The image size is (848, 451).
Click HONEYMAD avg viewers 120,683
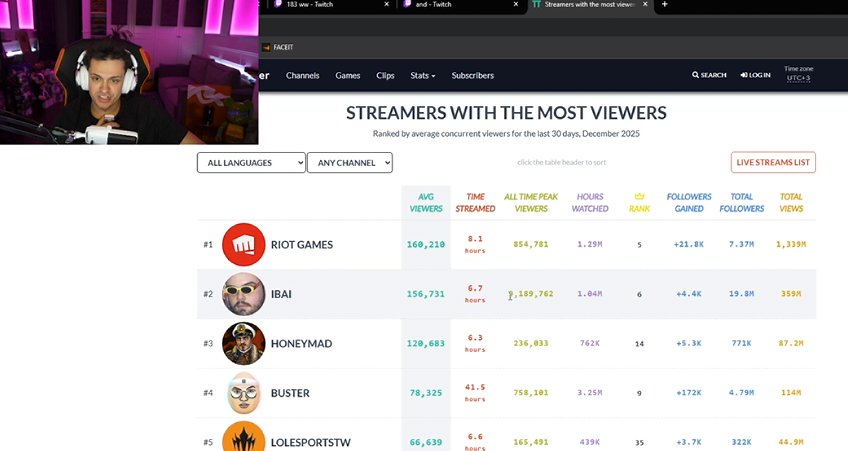click(426, 343)
